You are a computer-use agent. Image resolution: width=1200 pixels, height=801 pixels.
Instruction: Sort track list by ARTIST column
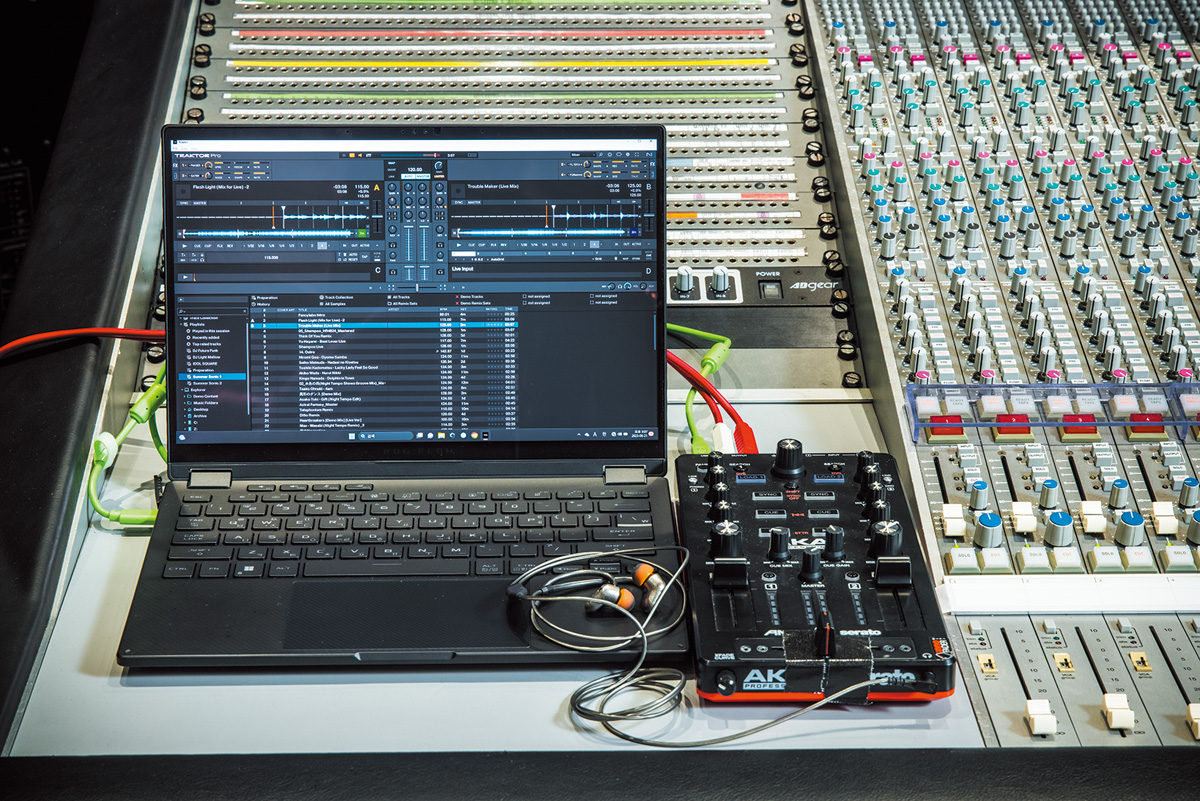point(394,310)
